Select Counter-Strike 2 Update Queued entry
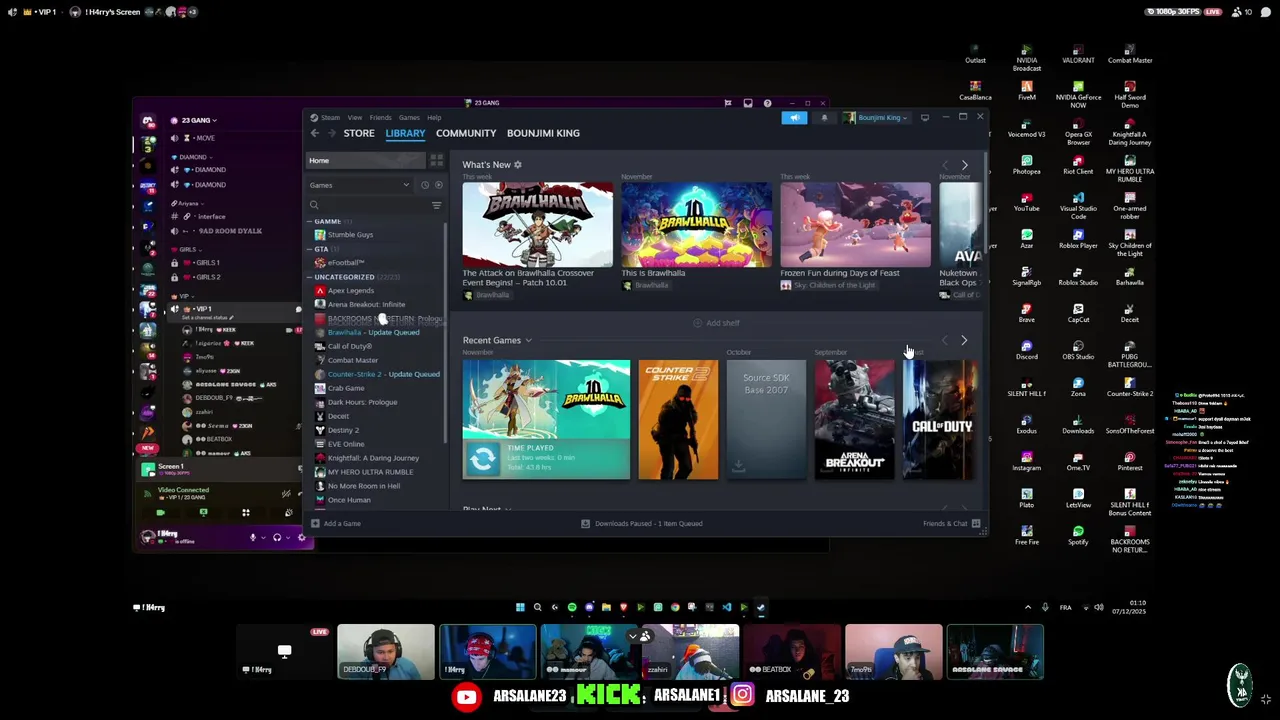 pos(383,374)
